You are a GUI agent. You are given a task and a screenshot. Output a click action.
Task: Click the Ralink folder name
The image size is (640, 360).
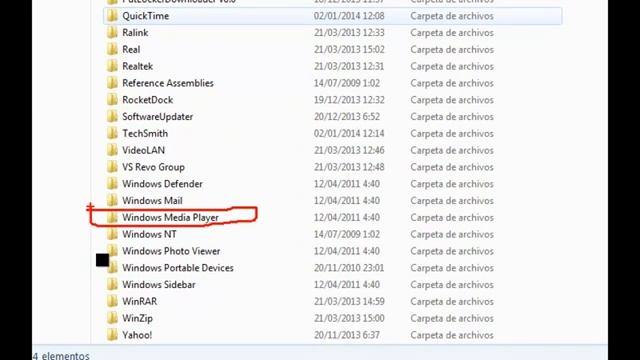pos(135,33)
